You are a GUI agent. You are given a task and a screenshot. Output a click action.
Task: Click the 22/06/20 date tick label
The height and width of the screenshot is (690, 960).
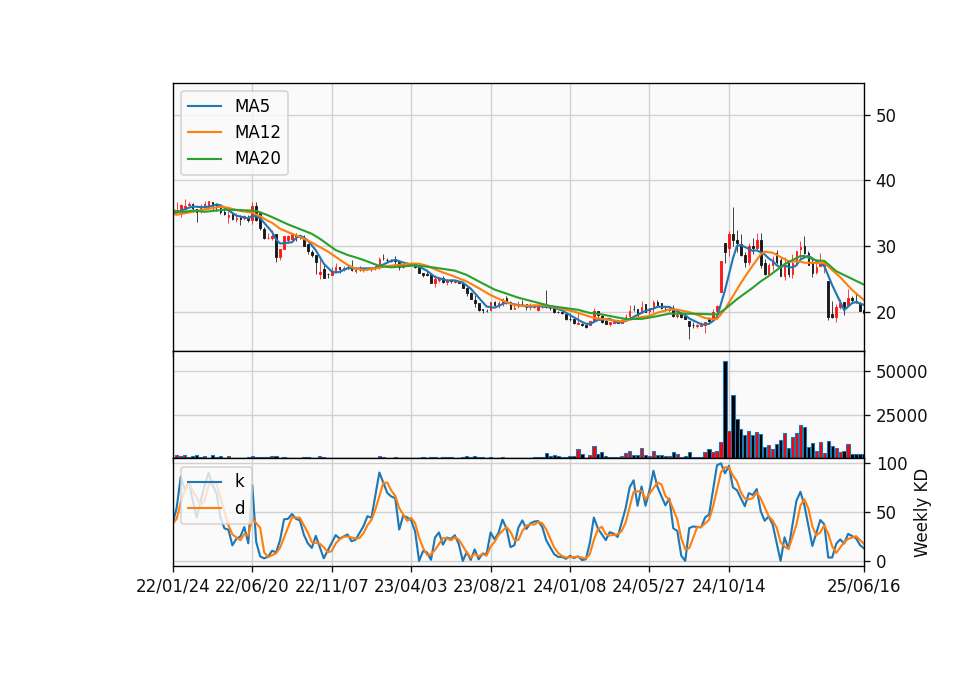tap(252, 586)
